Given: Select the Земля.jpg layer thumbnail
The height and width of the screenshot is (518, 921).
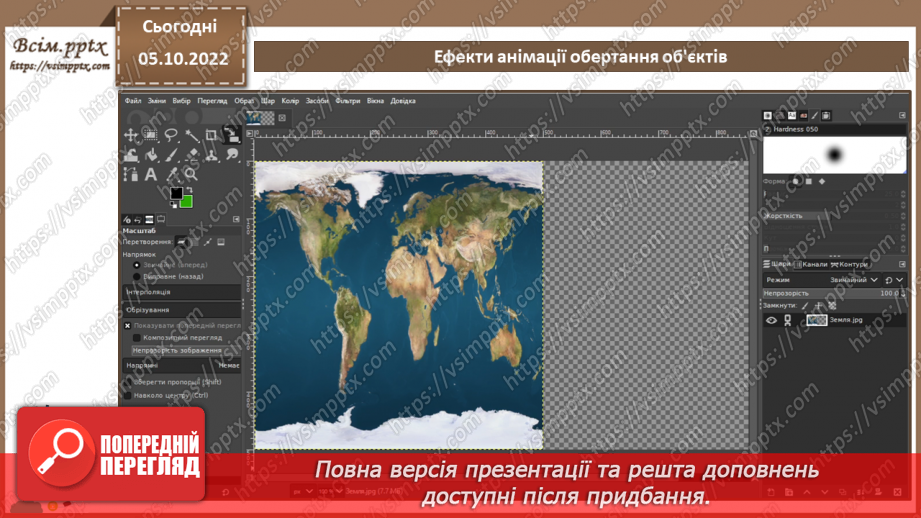Looking at the screenshot, I should point(817,321).
